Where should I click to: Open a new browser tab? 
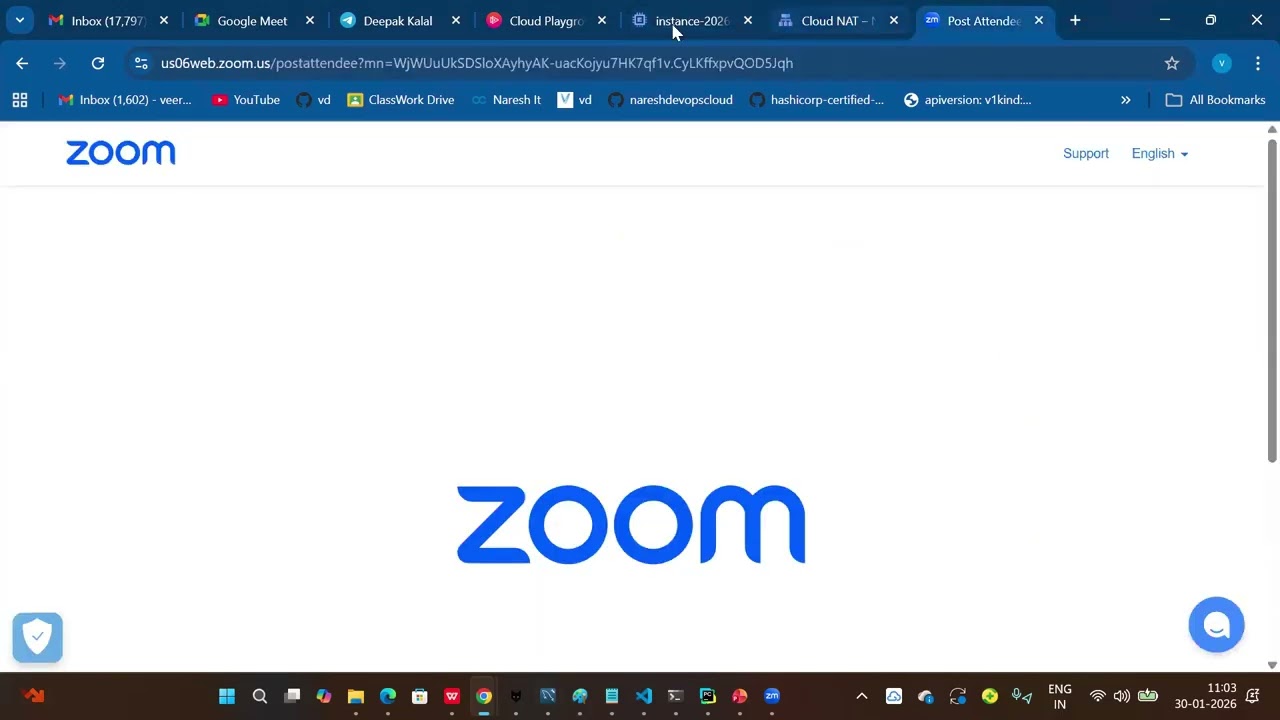pos(1075,20)
